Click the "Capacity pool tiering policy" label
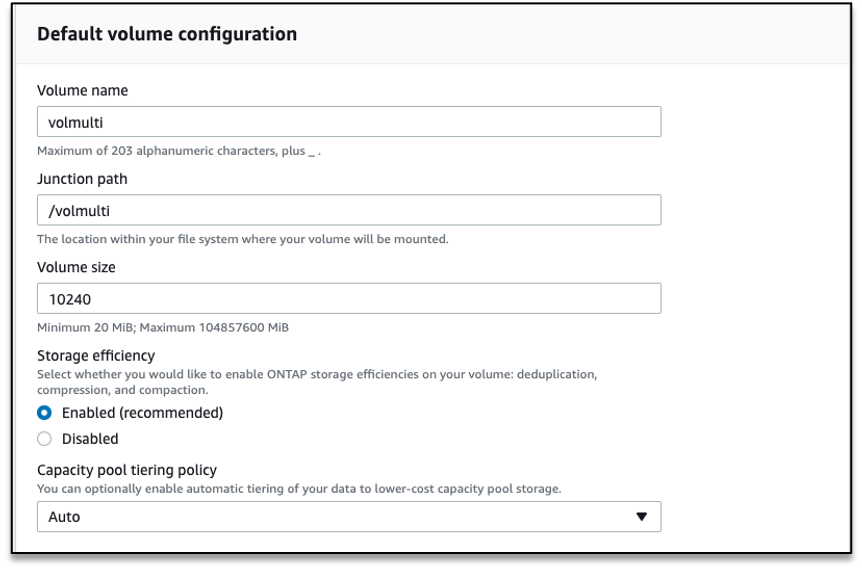This screenshot has width=862, height=570. tap(127, 470)
